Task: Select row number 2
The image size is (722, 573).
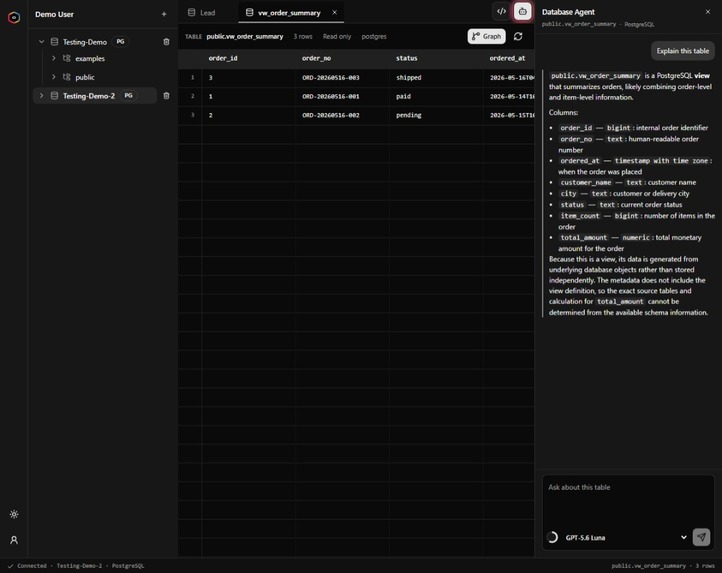Action: tap(192, 97)
